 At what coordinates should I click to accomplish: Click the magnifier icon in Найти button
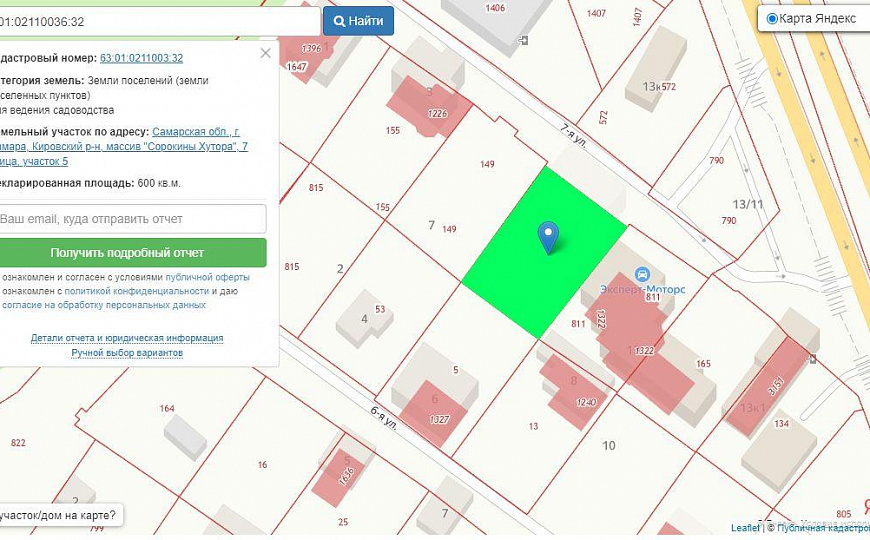[x=339, y=21]
